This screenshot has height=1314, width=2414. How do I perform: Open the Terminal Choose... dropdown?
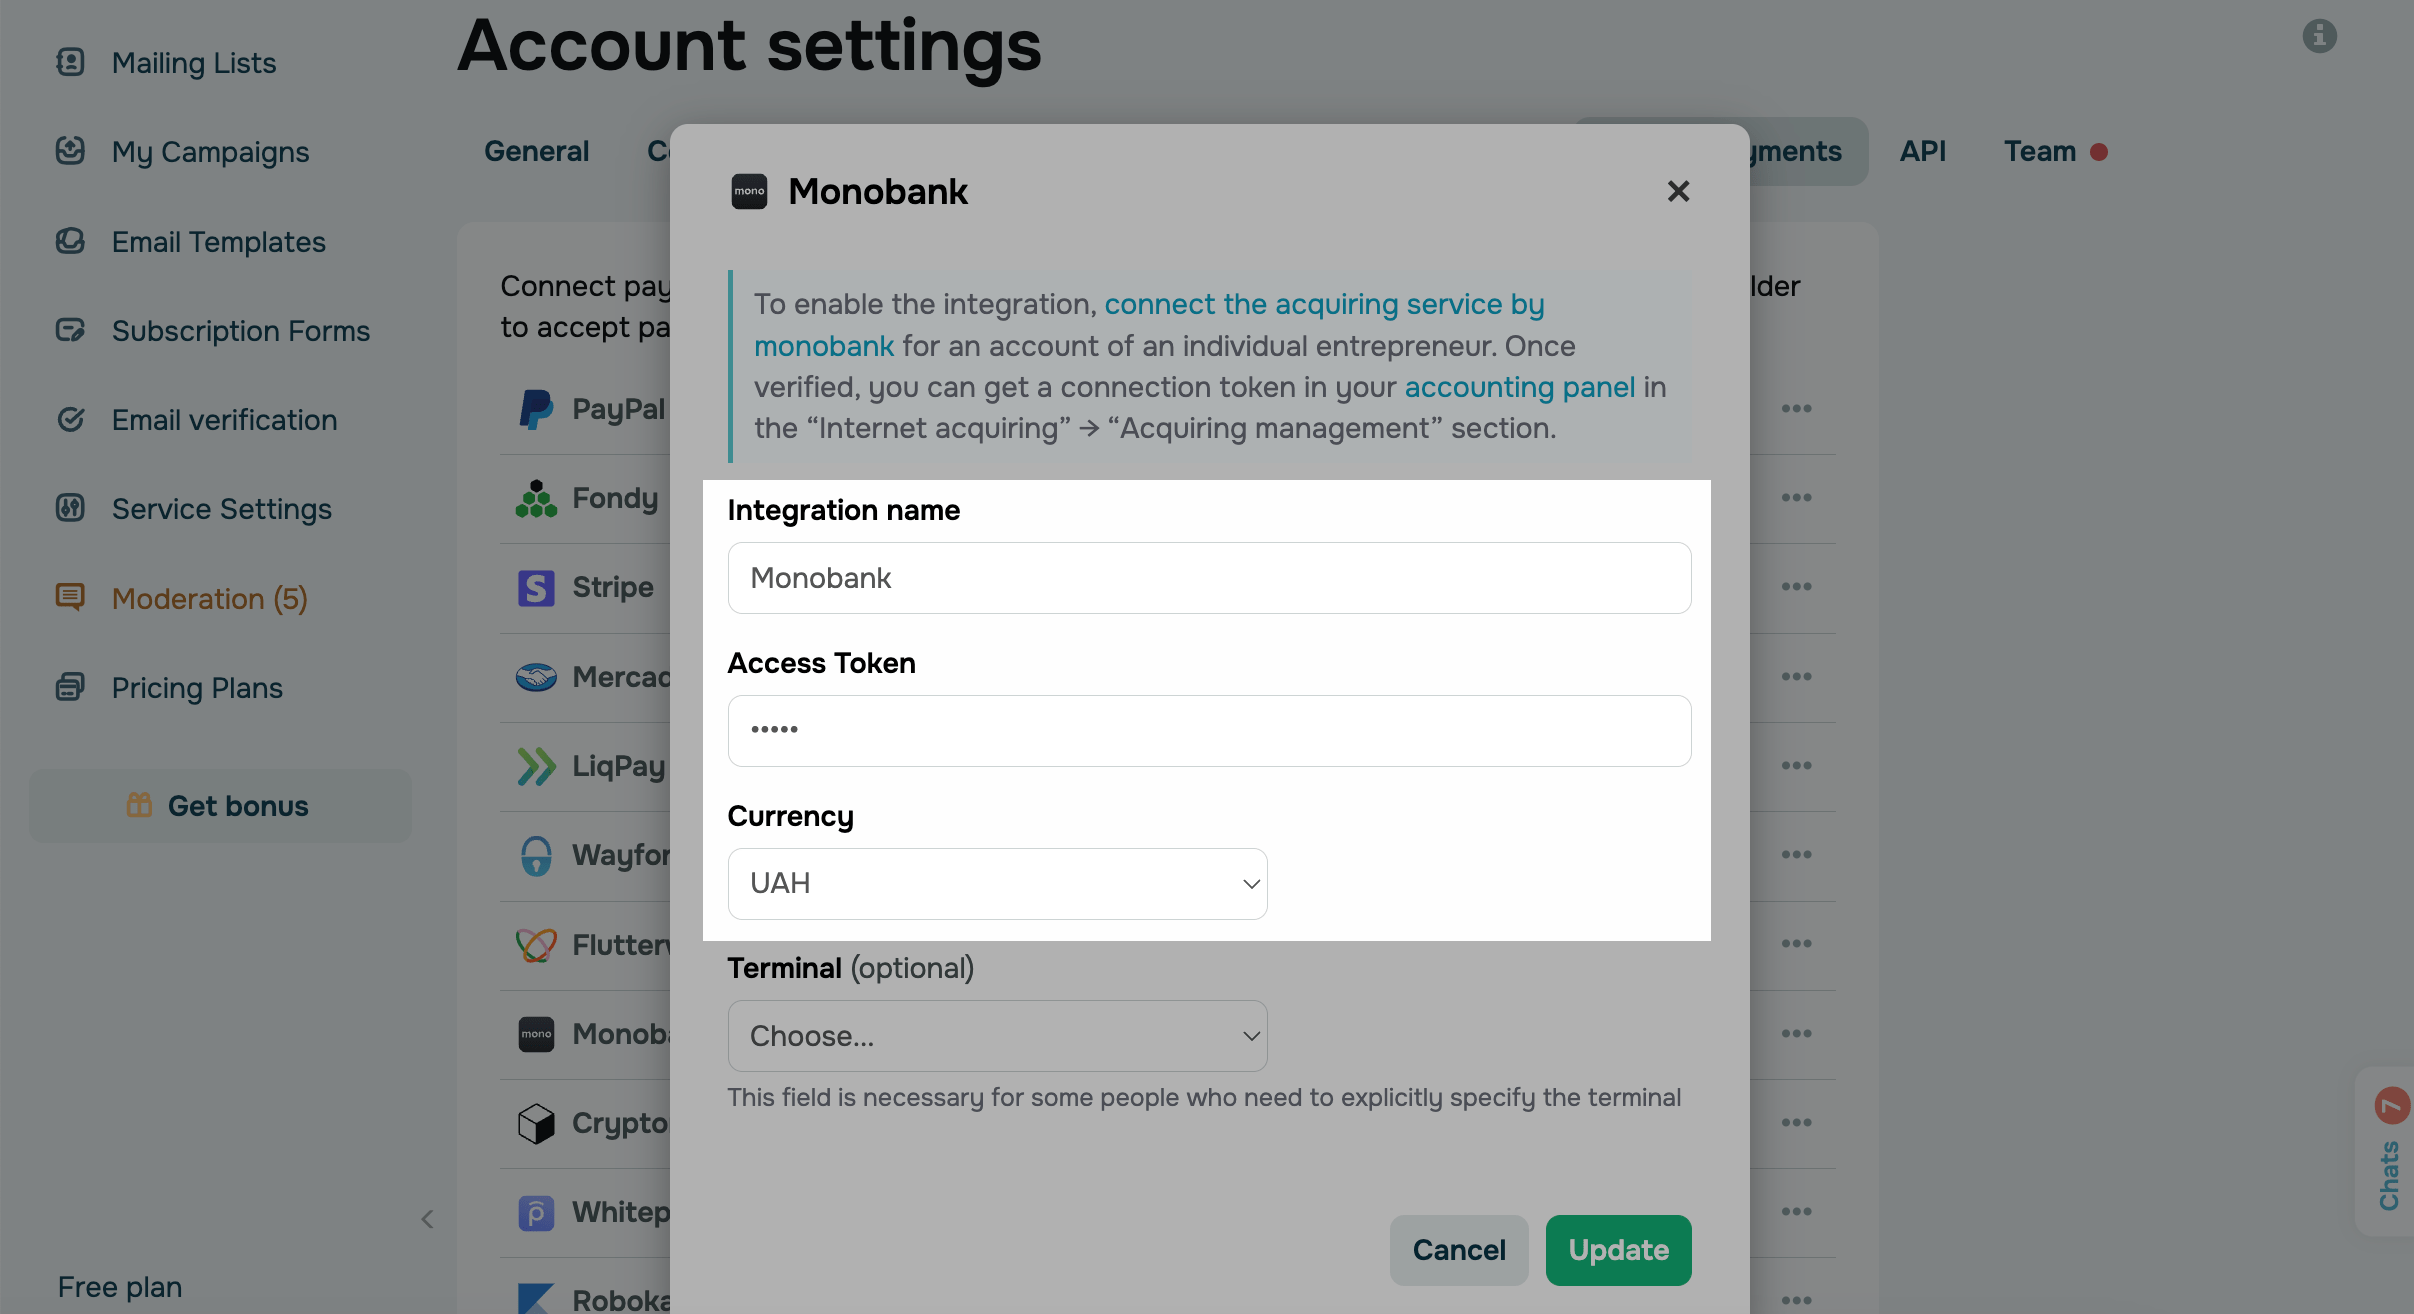[997, 1036]
